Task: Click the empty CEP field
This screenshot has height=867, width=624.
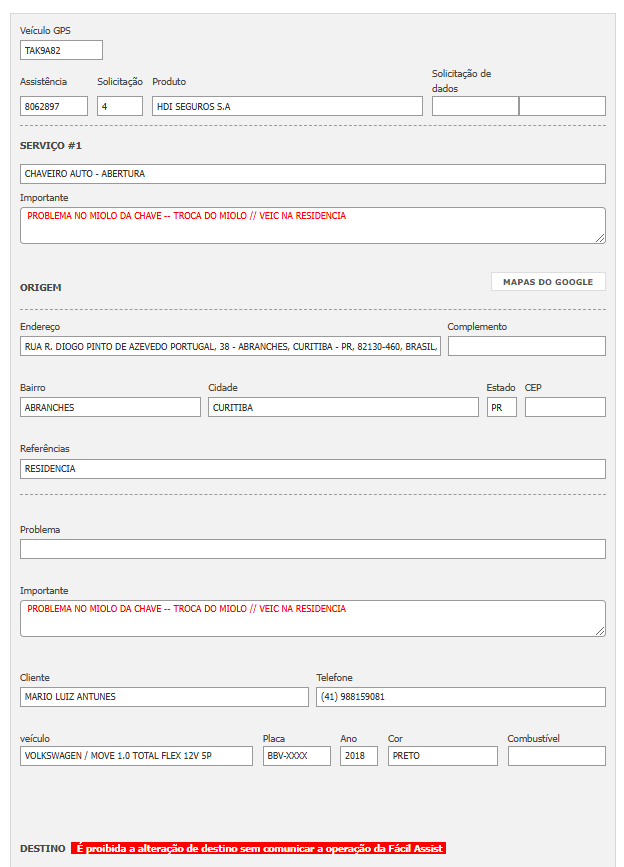Action: (565, 407)
